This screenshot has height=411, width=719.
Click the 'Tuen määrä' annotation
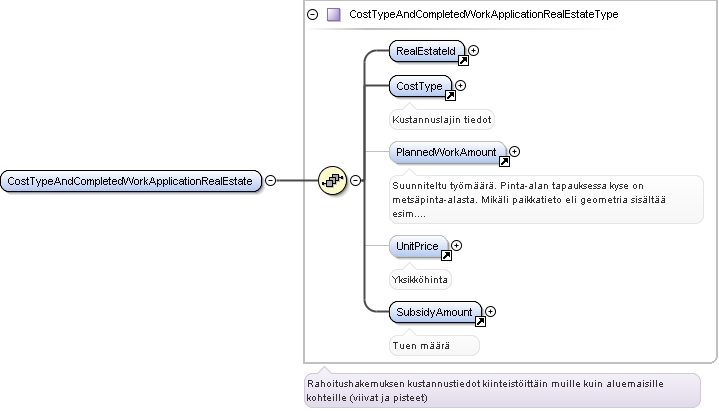pyautogui.click(x=434, y=346)
